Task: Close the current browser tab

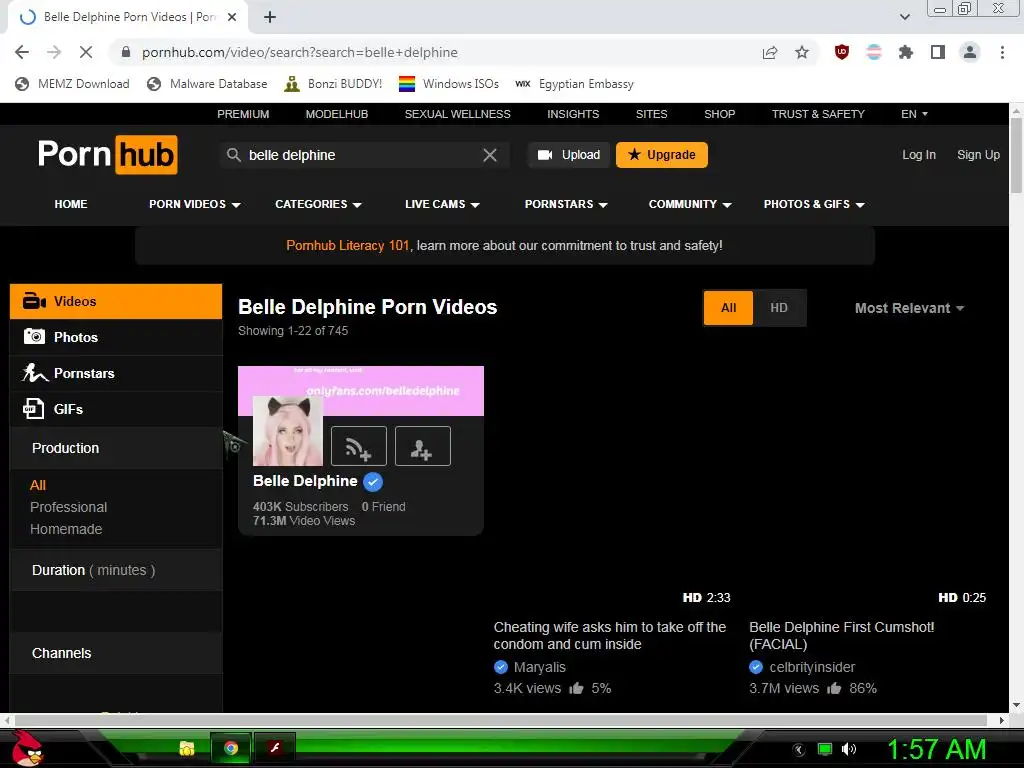Action: (x=232, y=17)
